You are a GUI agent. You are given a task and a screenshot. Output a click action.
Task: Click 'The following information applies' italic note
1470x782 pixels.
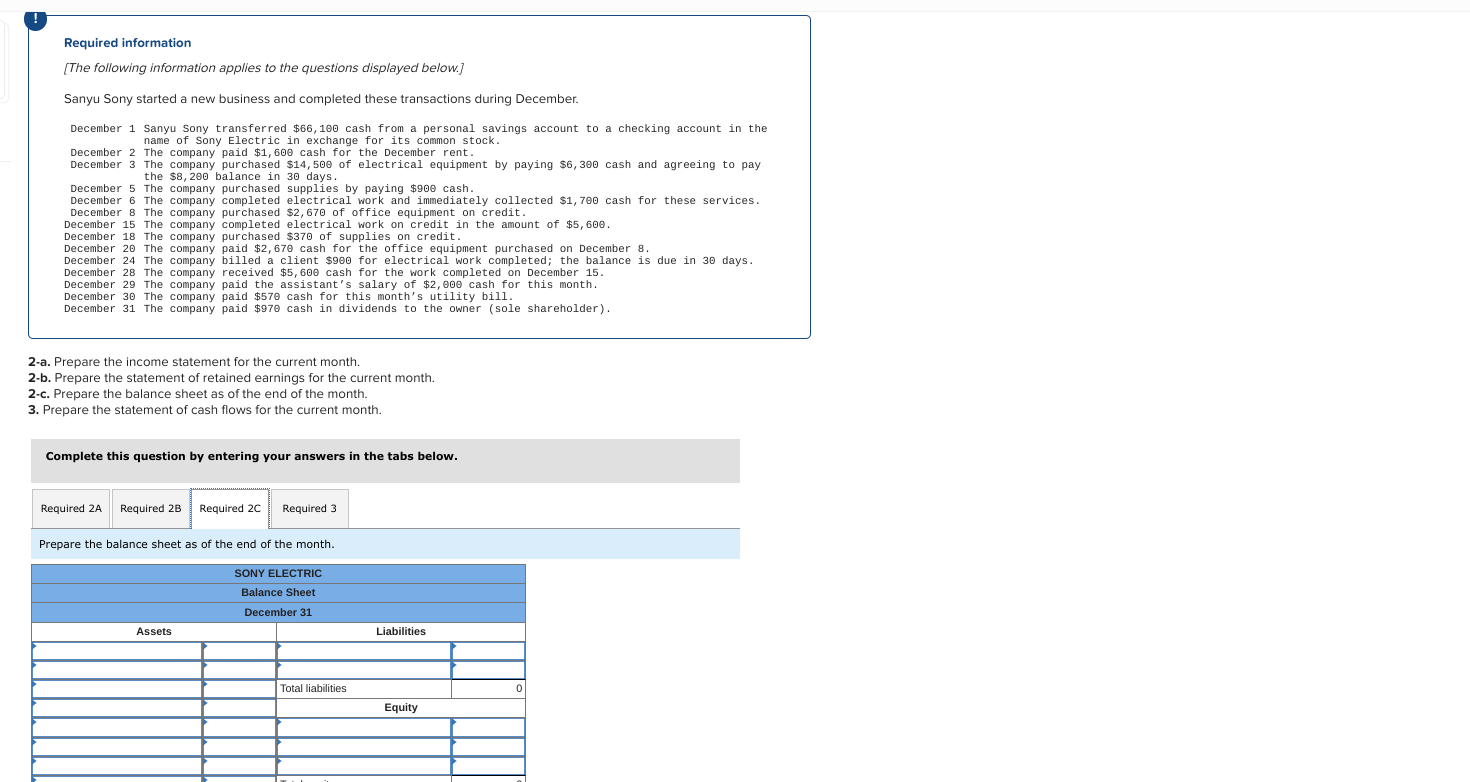264,68
